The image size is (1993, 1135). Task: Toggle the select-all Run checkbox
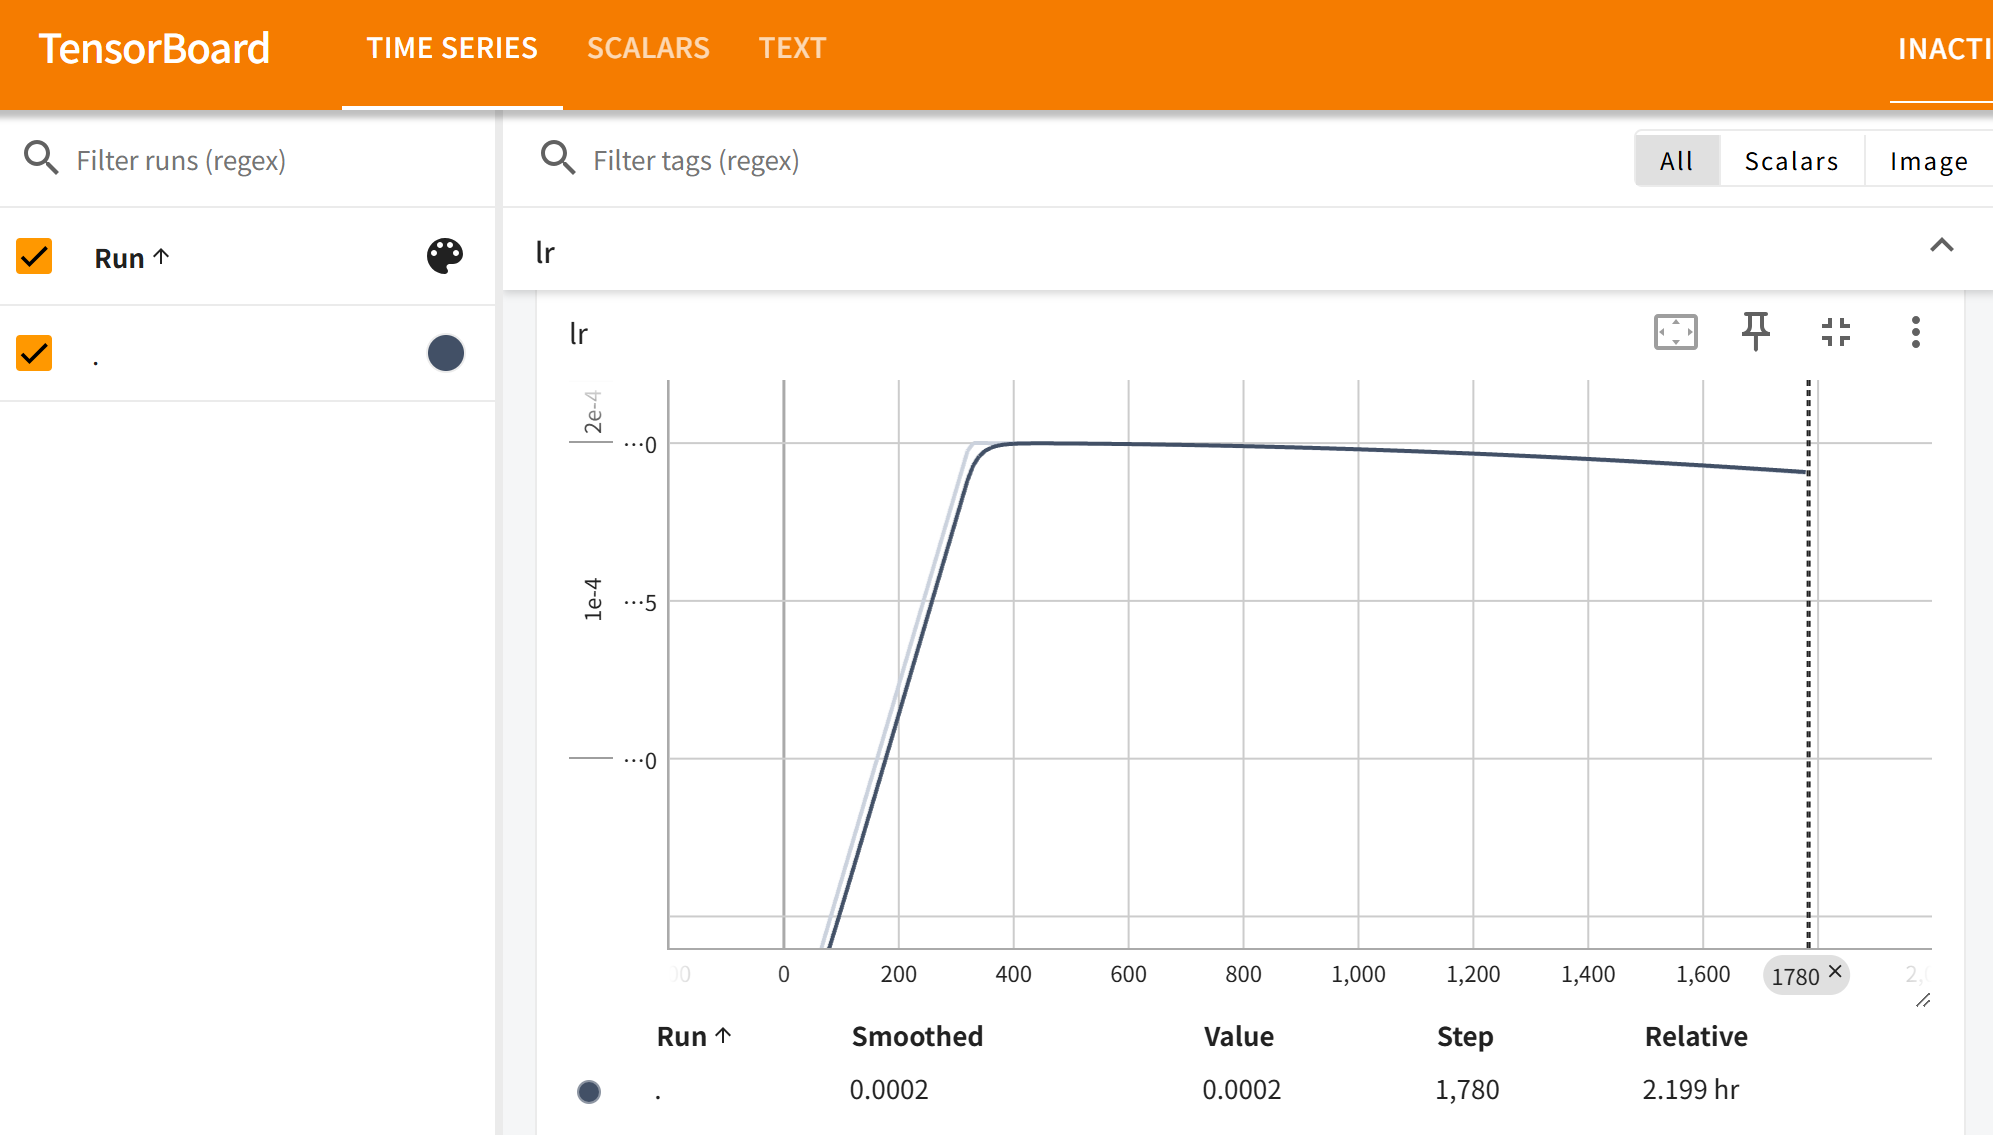coord(35,256)
